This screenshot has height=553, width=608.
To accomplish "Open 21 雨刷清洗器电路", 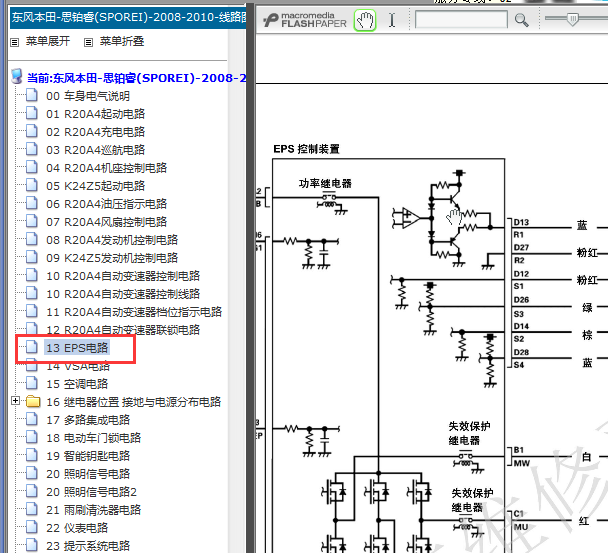I will click(x=93, y=510).
